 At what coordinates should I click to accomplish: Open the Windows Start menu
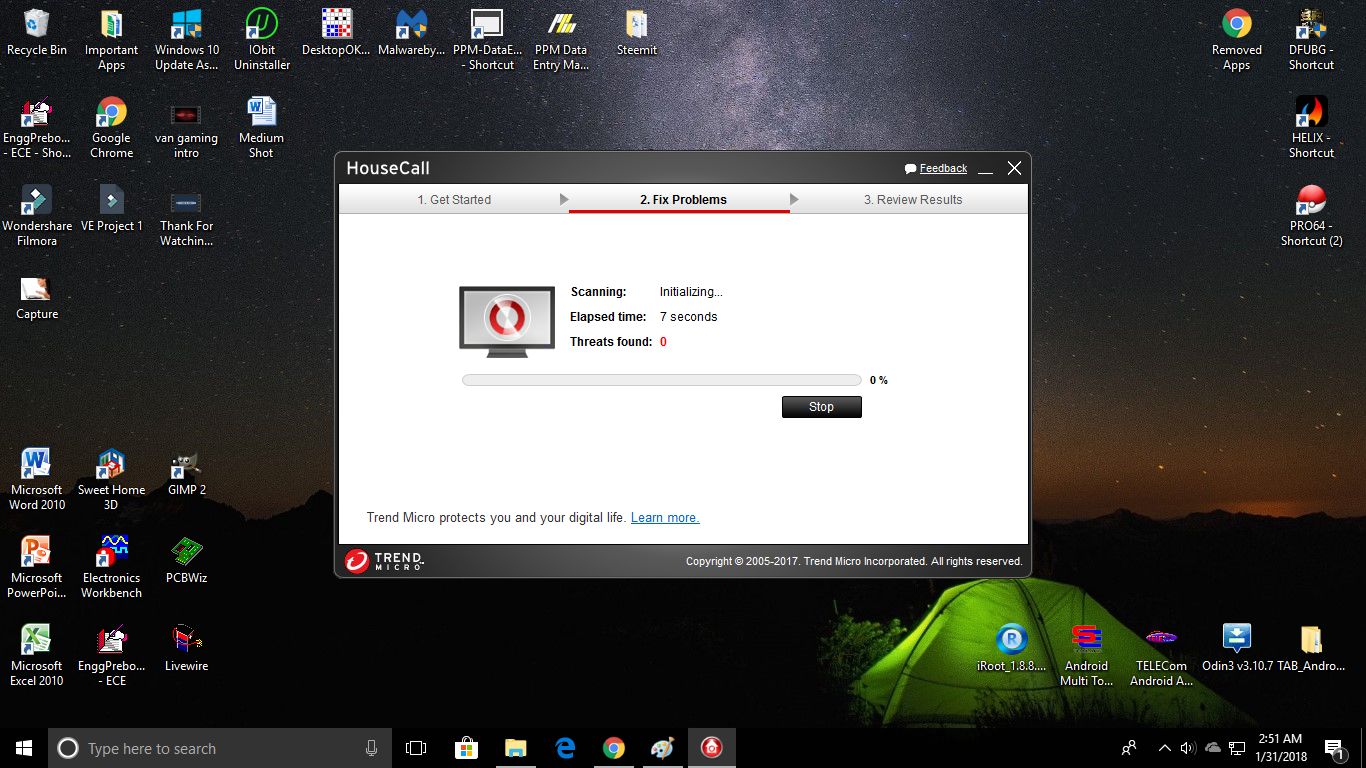24,748
